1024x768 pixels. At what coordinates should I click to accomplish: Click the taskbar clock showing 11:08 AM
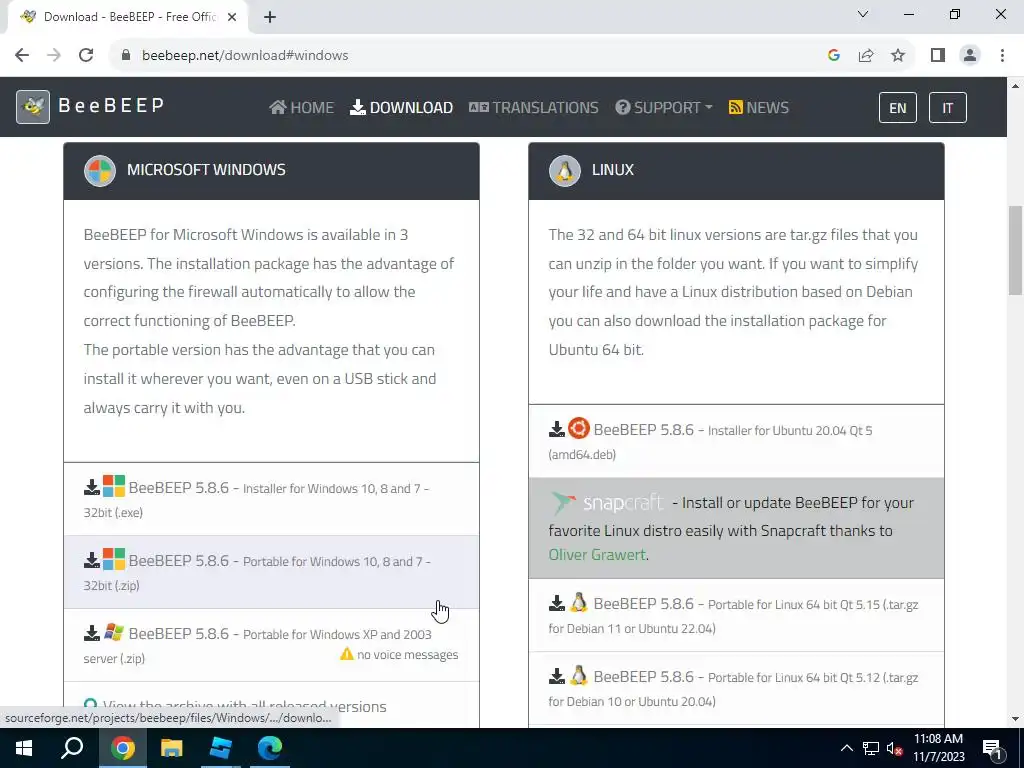(x=938, y=748)
